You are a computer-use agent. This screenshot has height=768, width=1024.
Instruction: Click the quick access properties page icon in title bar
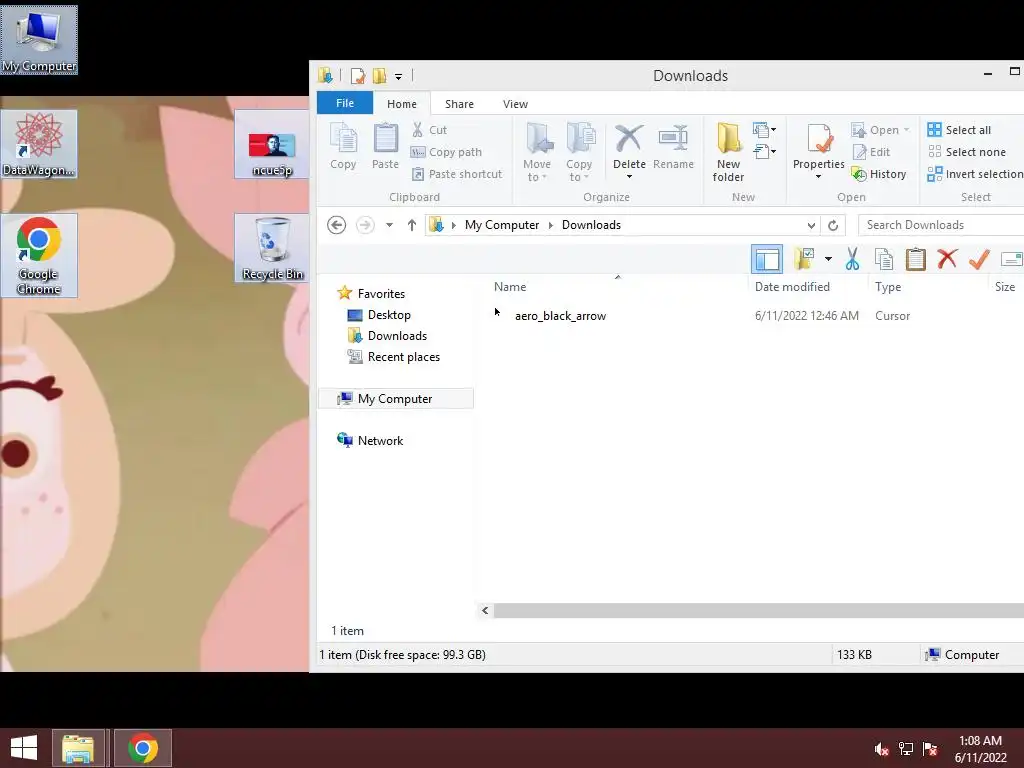click(x=357, y=76)
